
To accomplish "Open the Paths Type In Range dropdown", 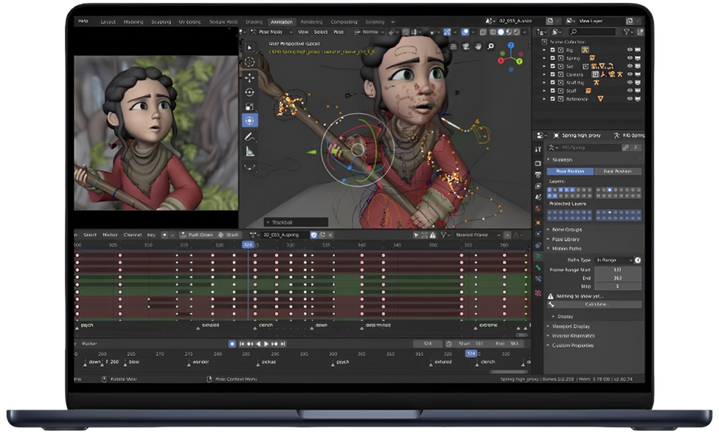I will (614, 260).
